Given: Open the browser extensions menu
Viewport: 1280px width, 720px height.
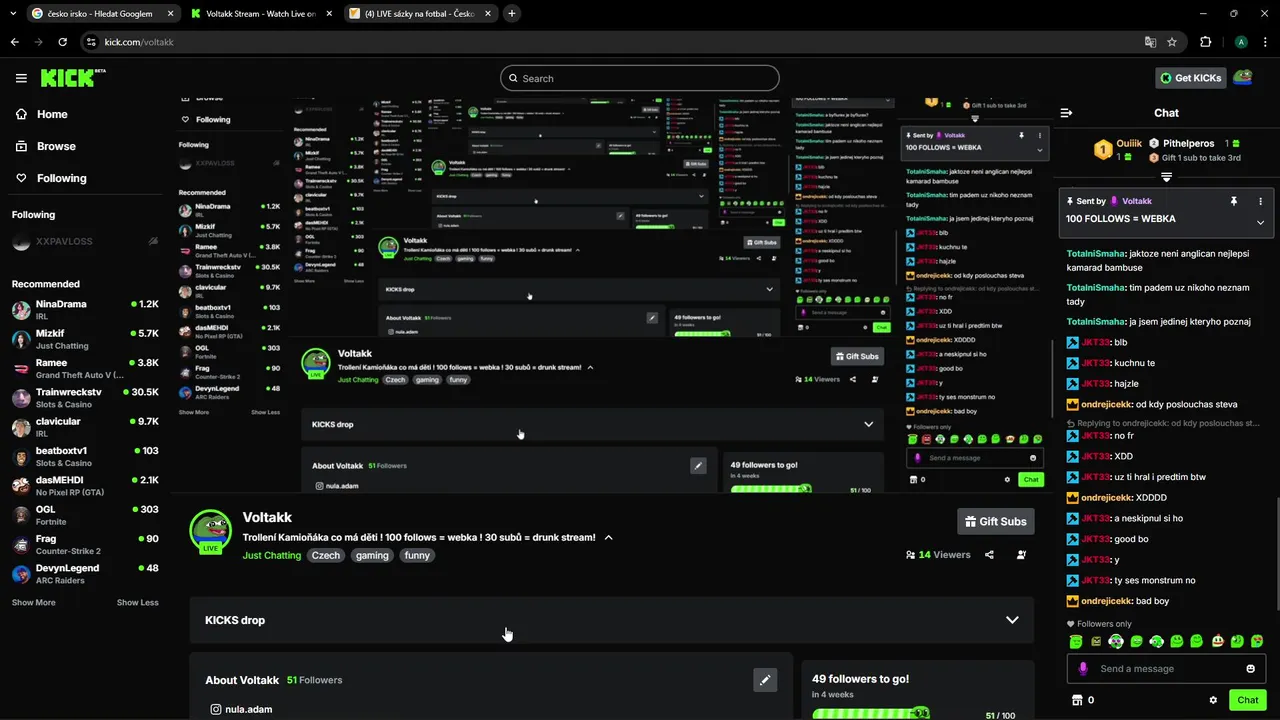Looking at the screenshot, I should pyautogui.click(x=1205, y=42).
